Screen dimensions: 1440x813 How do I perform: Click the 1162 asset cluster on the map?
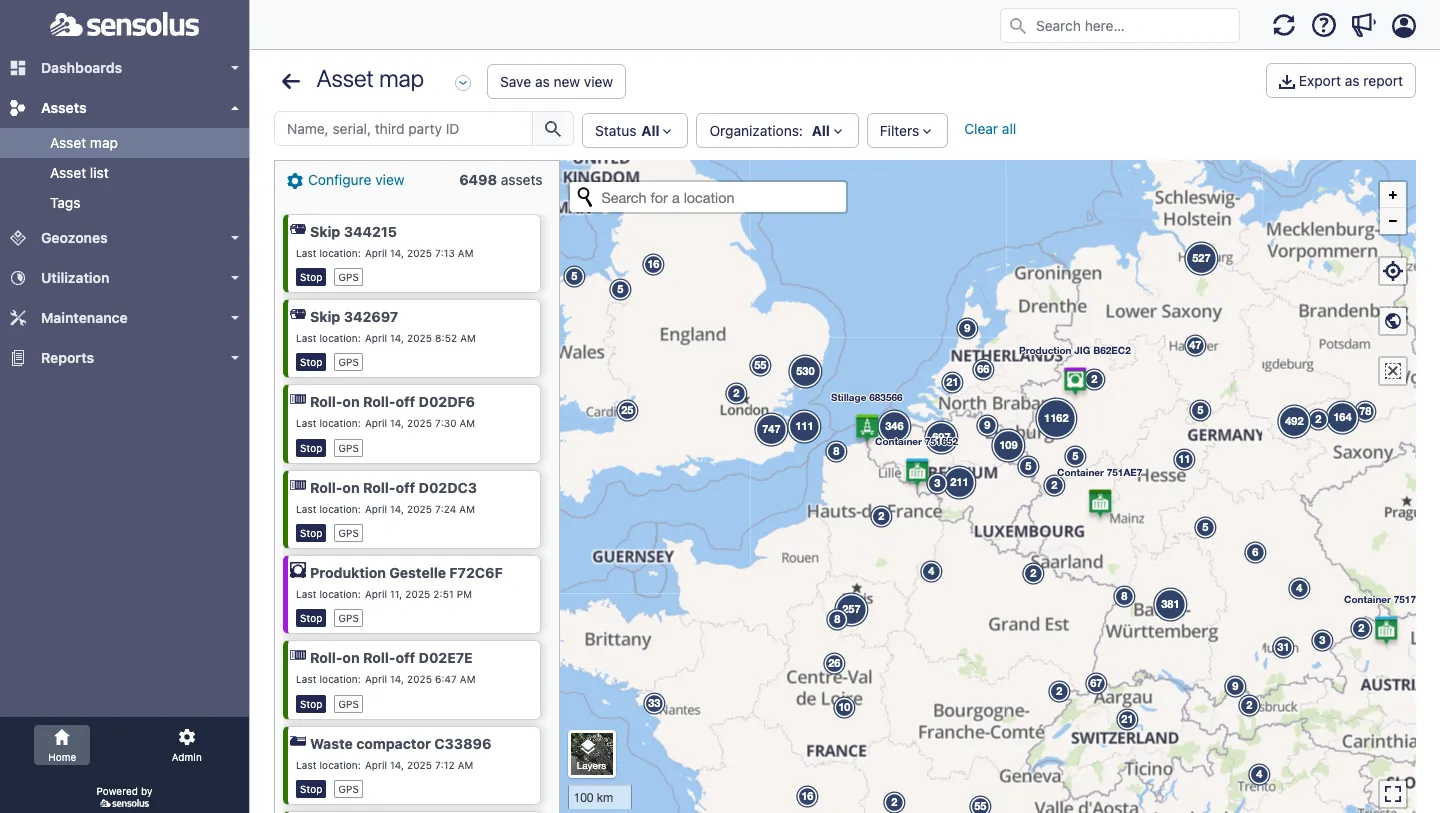coord(1056,418)
